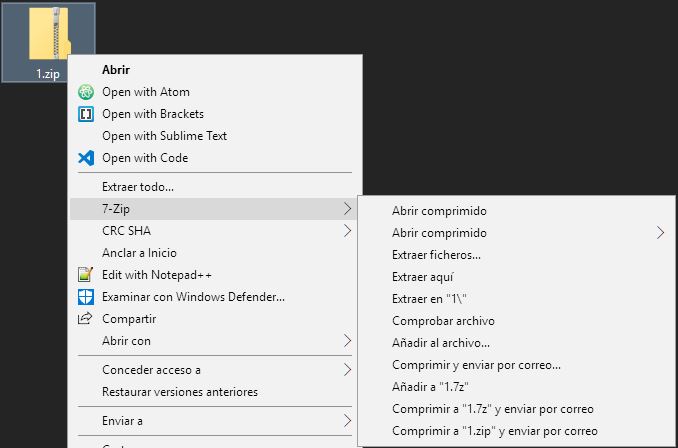Expand the Conceder acceso a arrow
The width and height of the screenshot is (678, 448).
[348, 370]
